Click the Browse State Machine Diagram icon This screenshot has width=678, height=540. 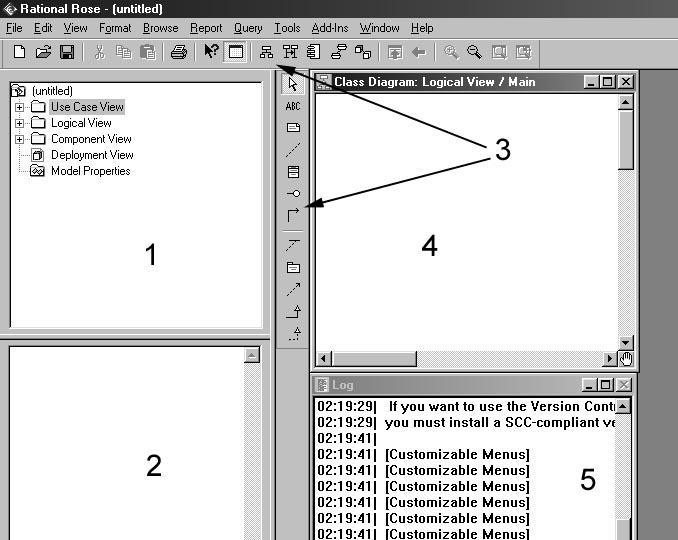pos(339,52)
